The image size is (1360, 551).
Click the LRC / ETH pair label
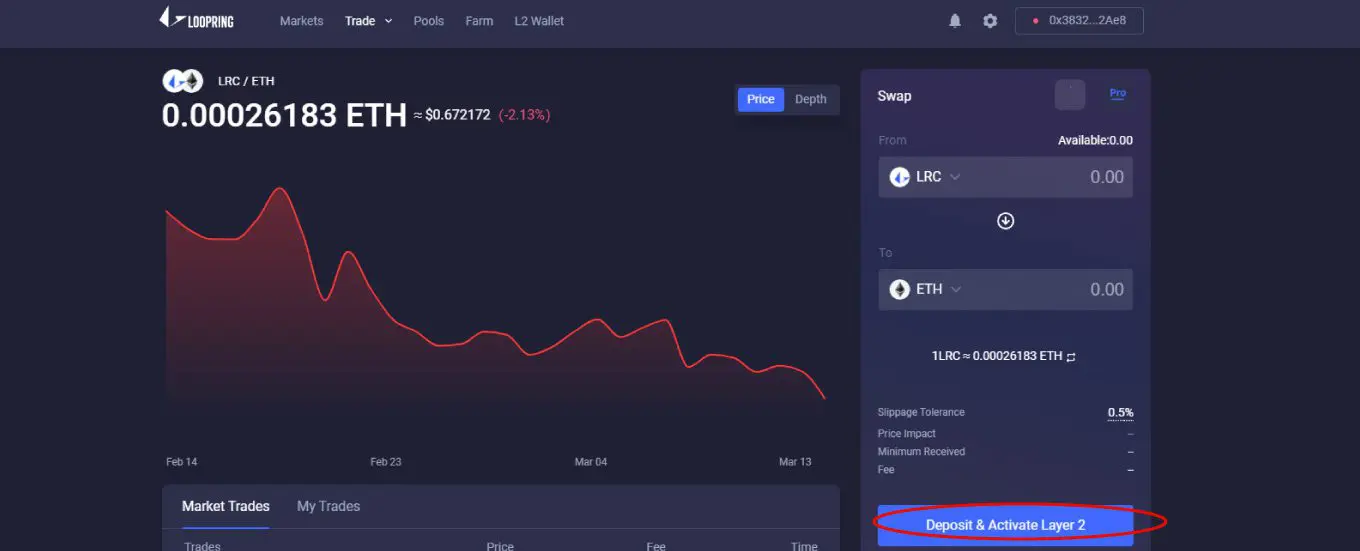[246, 81]
